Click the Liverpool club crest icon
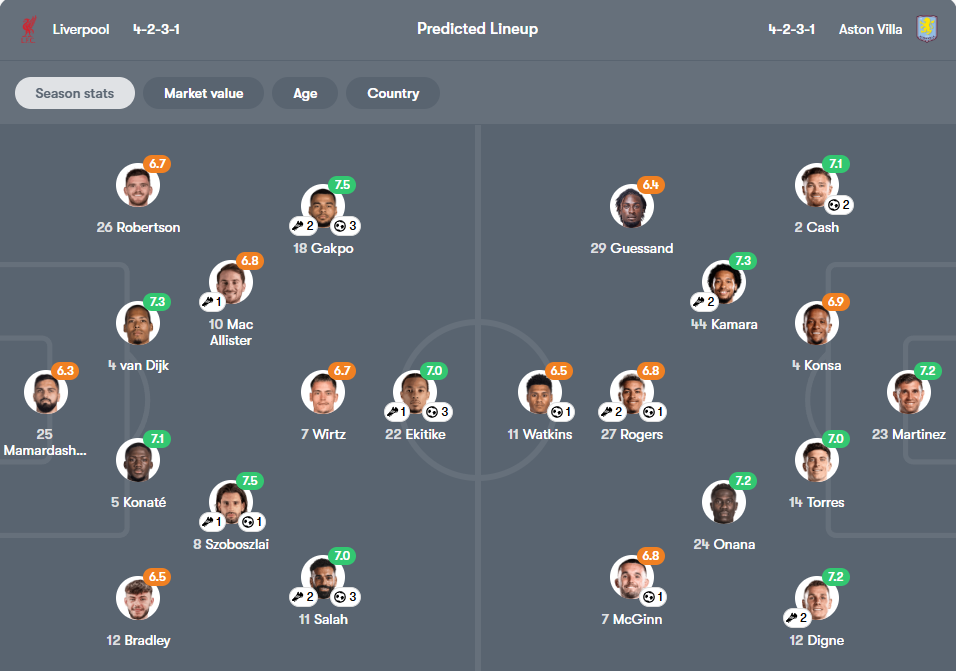This screenshot has height=671, width=956. [x=28, y=29]
